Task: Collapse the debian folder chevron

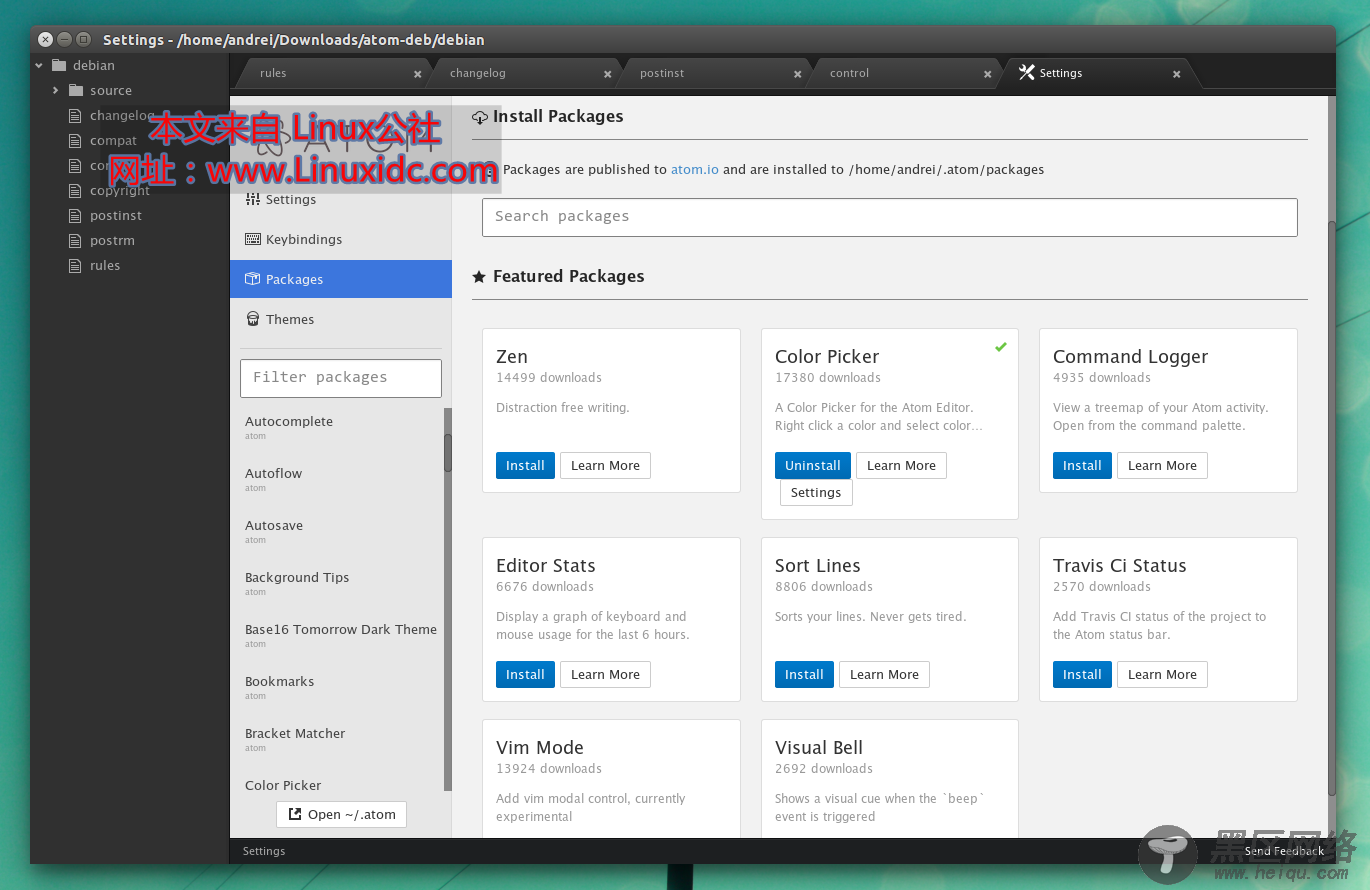Action: point(39,66)
